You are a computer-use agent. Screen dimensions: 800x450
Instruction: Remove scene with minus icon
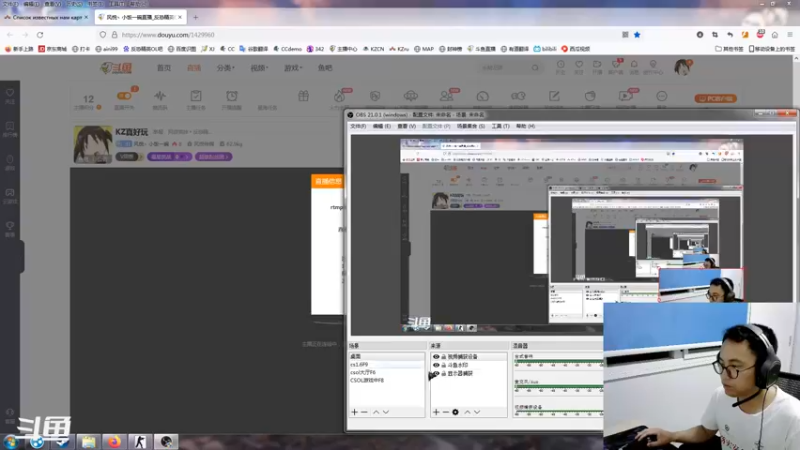coord(364,412)
